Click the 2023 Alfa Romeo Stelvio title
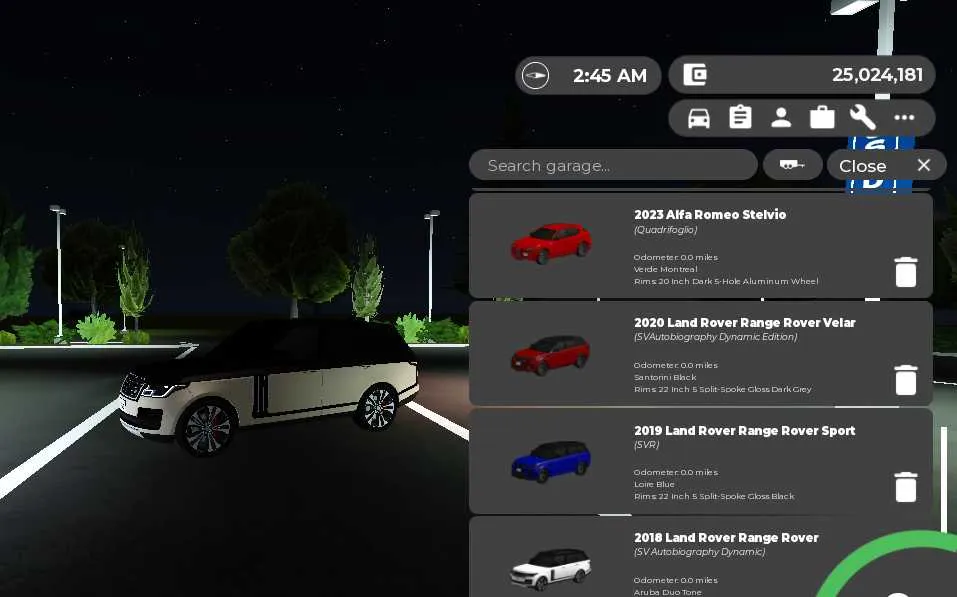957x597 pixels. click(x=710, y=215)
